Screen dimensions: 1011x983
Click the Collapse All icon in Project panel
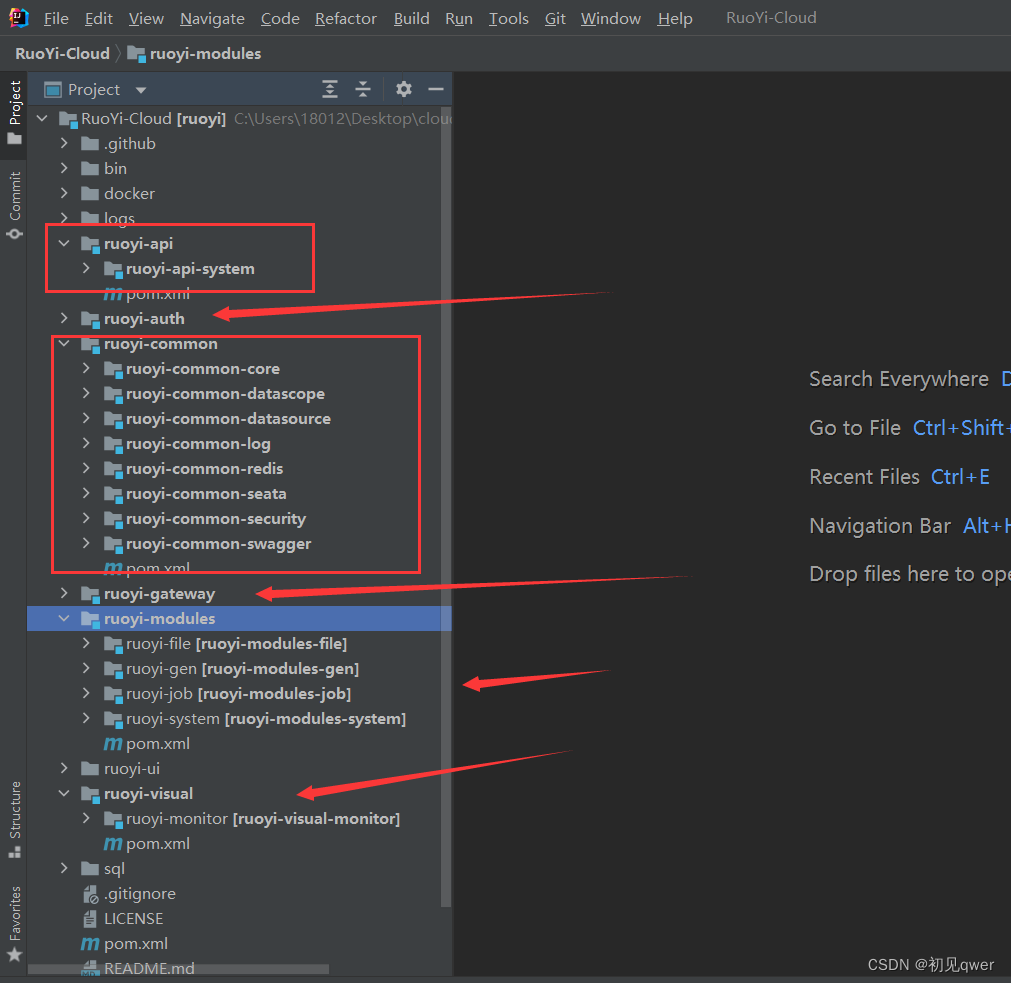(363, 89)
